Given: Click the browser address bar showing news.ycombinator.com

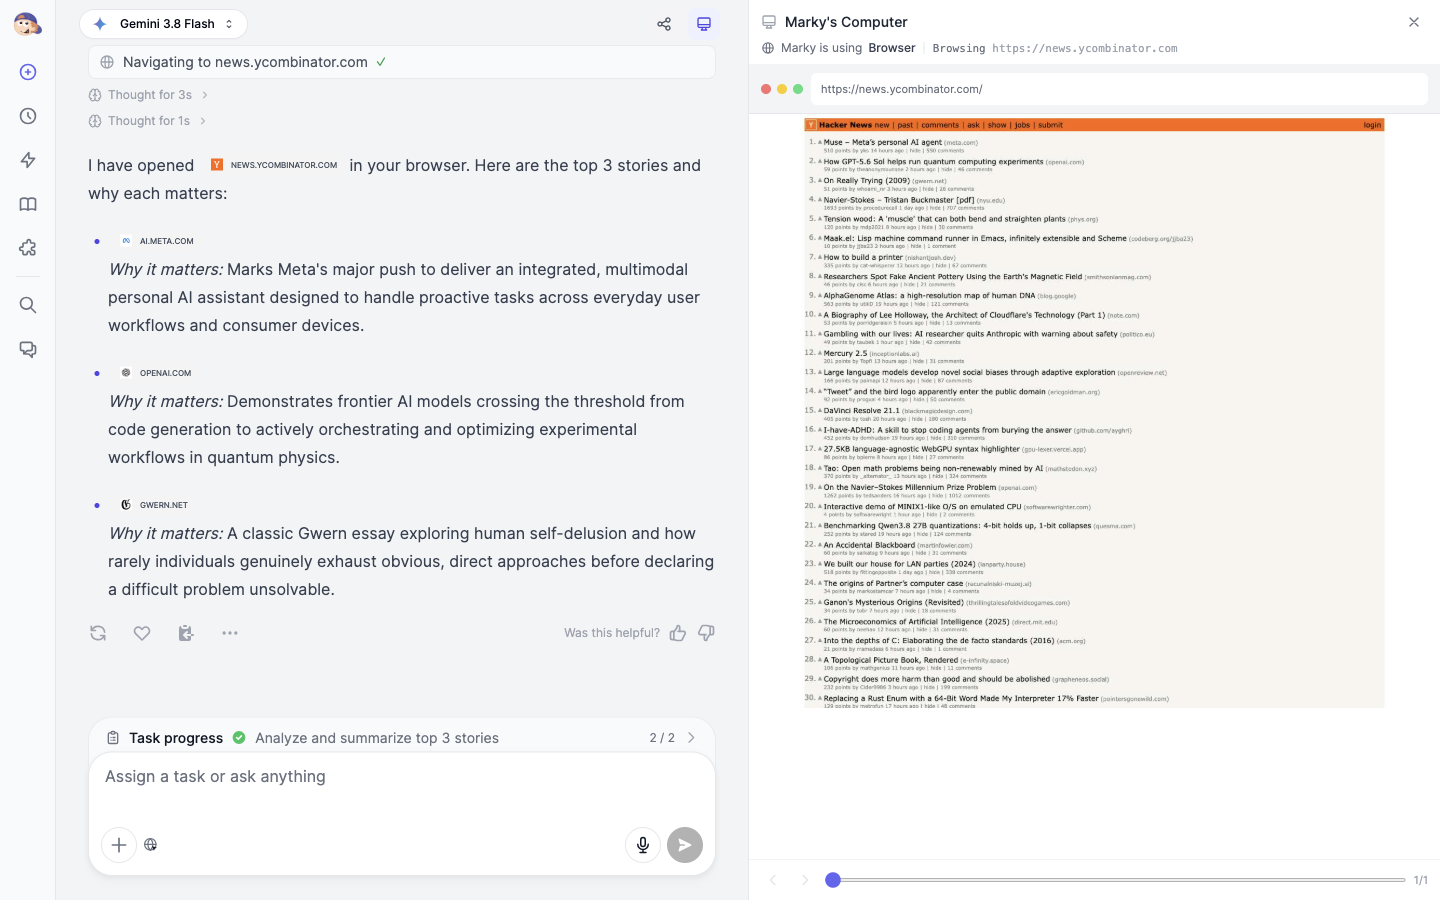Looking at the screenshot, I should pyautogui.click(x=1119, y=89).
